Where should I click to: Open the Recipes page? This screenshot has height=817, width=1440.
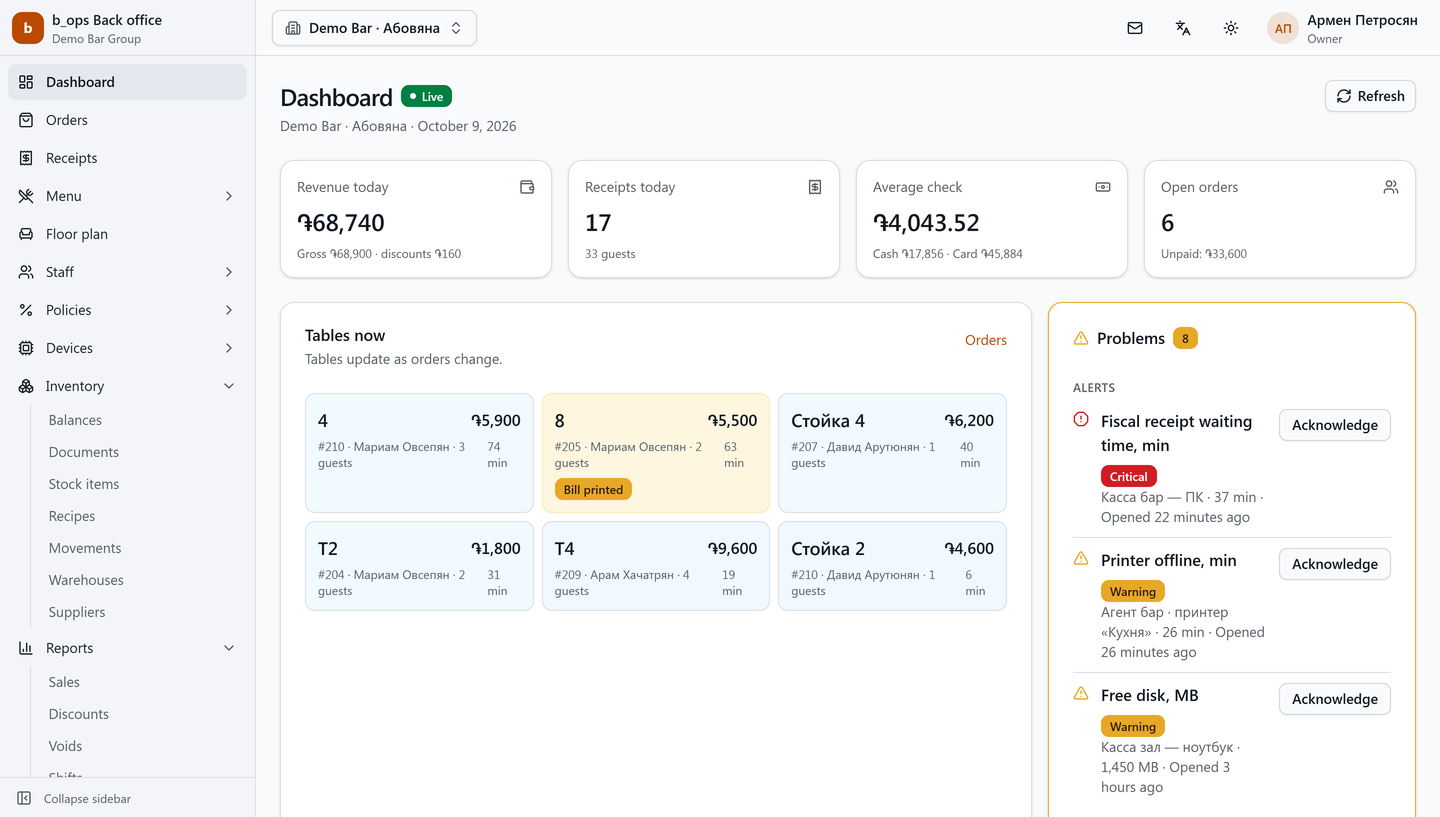pos(72,516)
